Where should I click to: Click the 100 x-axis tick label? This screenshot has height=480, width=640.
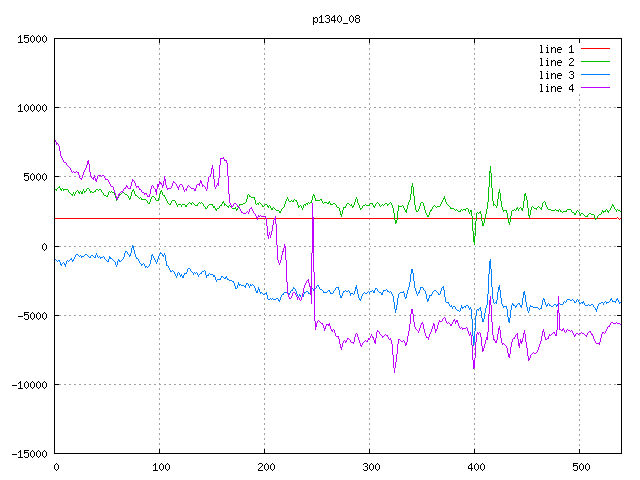coord(160,467)
